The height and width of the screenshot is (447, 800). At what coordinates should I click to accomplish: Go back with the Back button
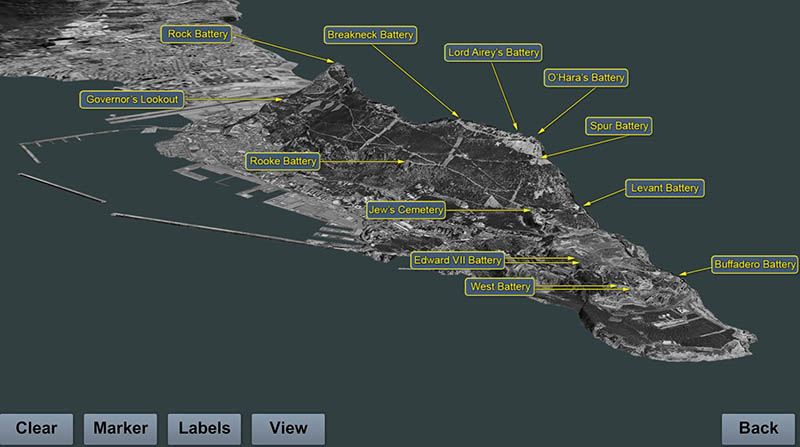point(758,429)
